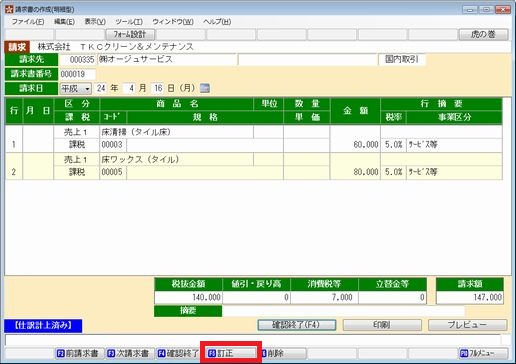Viewport: 516px width, 364px height.
Task: Click the F3 次請求書 function key
Action: 130,353
